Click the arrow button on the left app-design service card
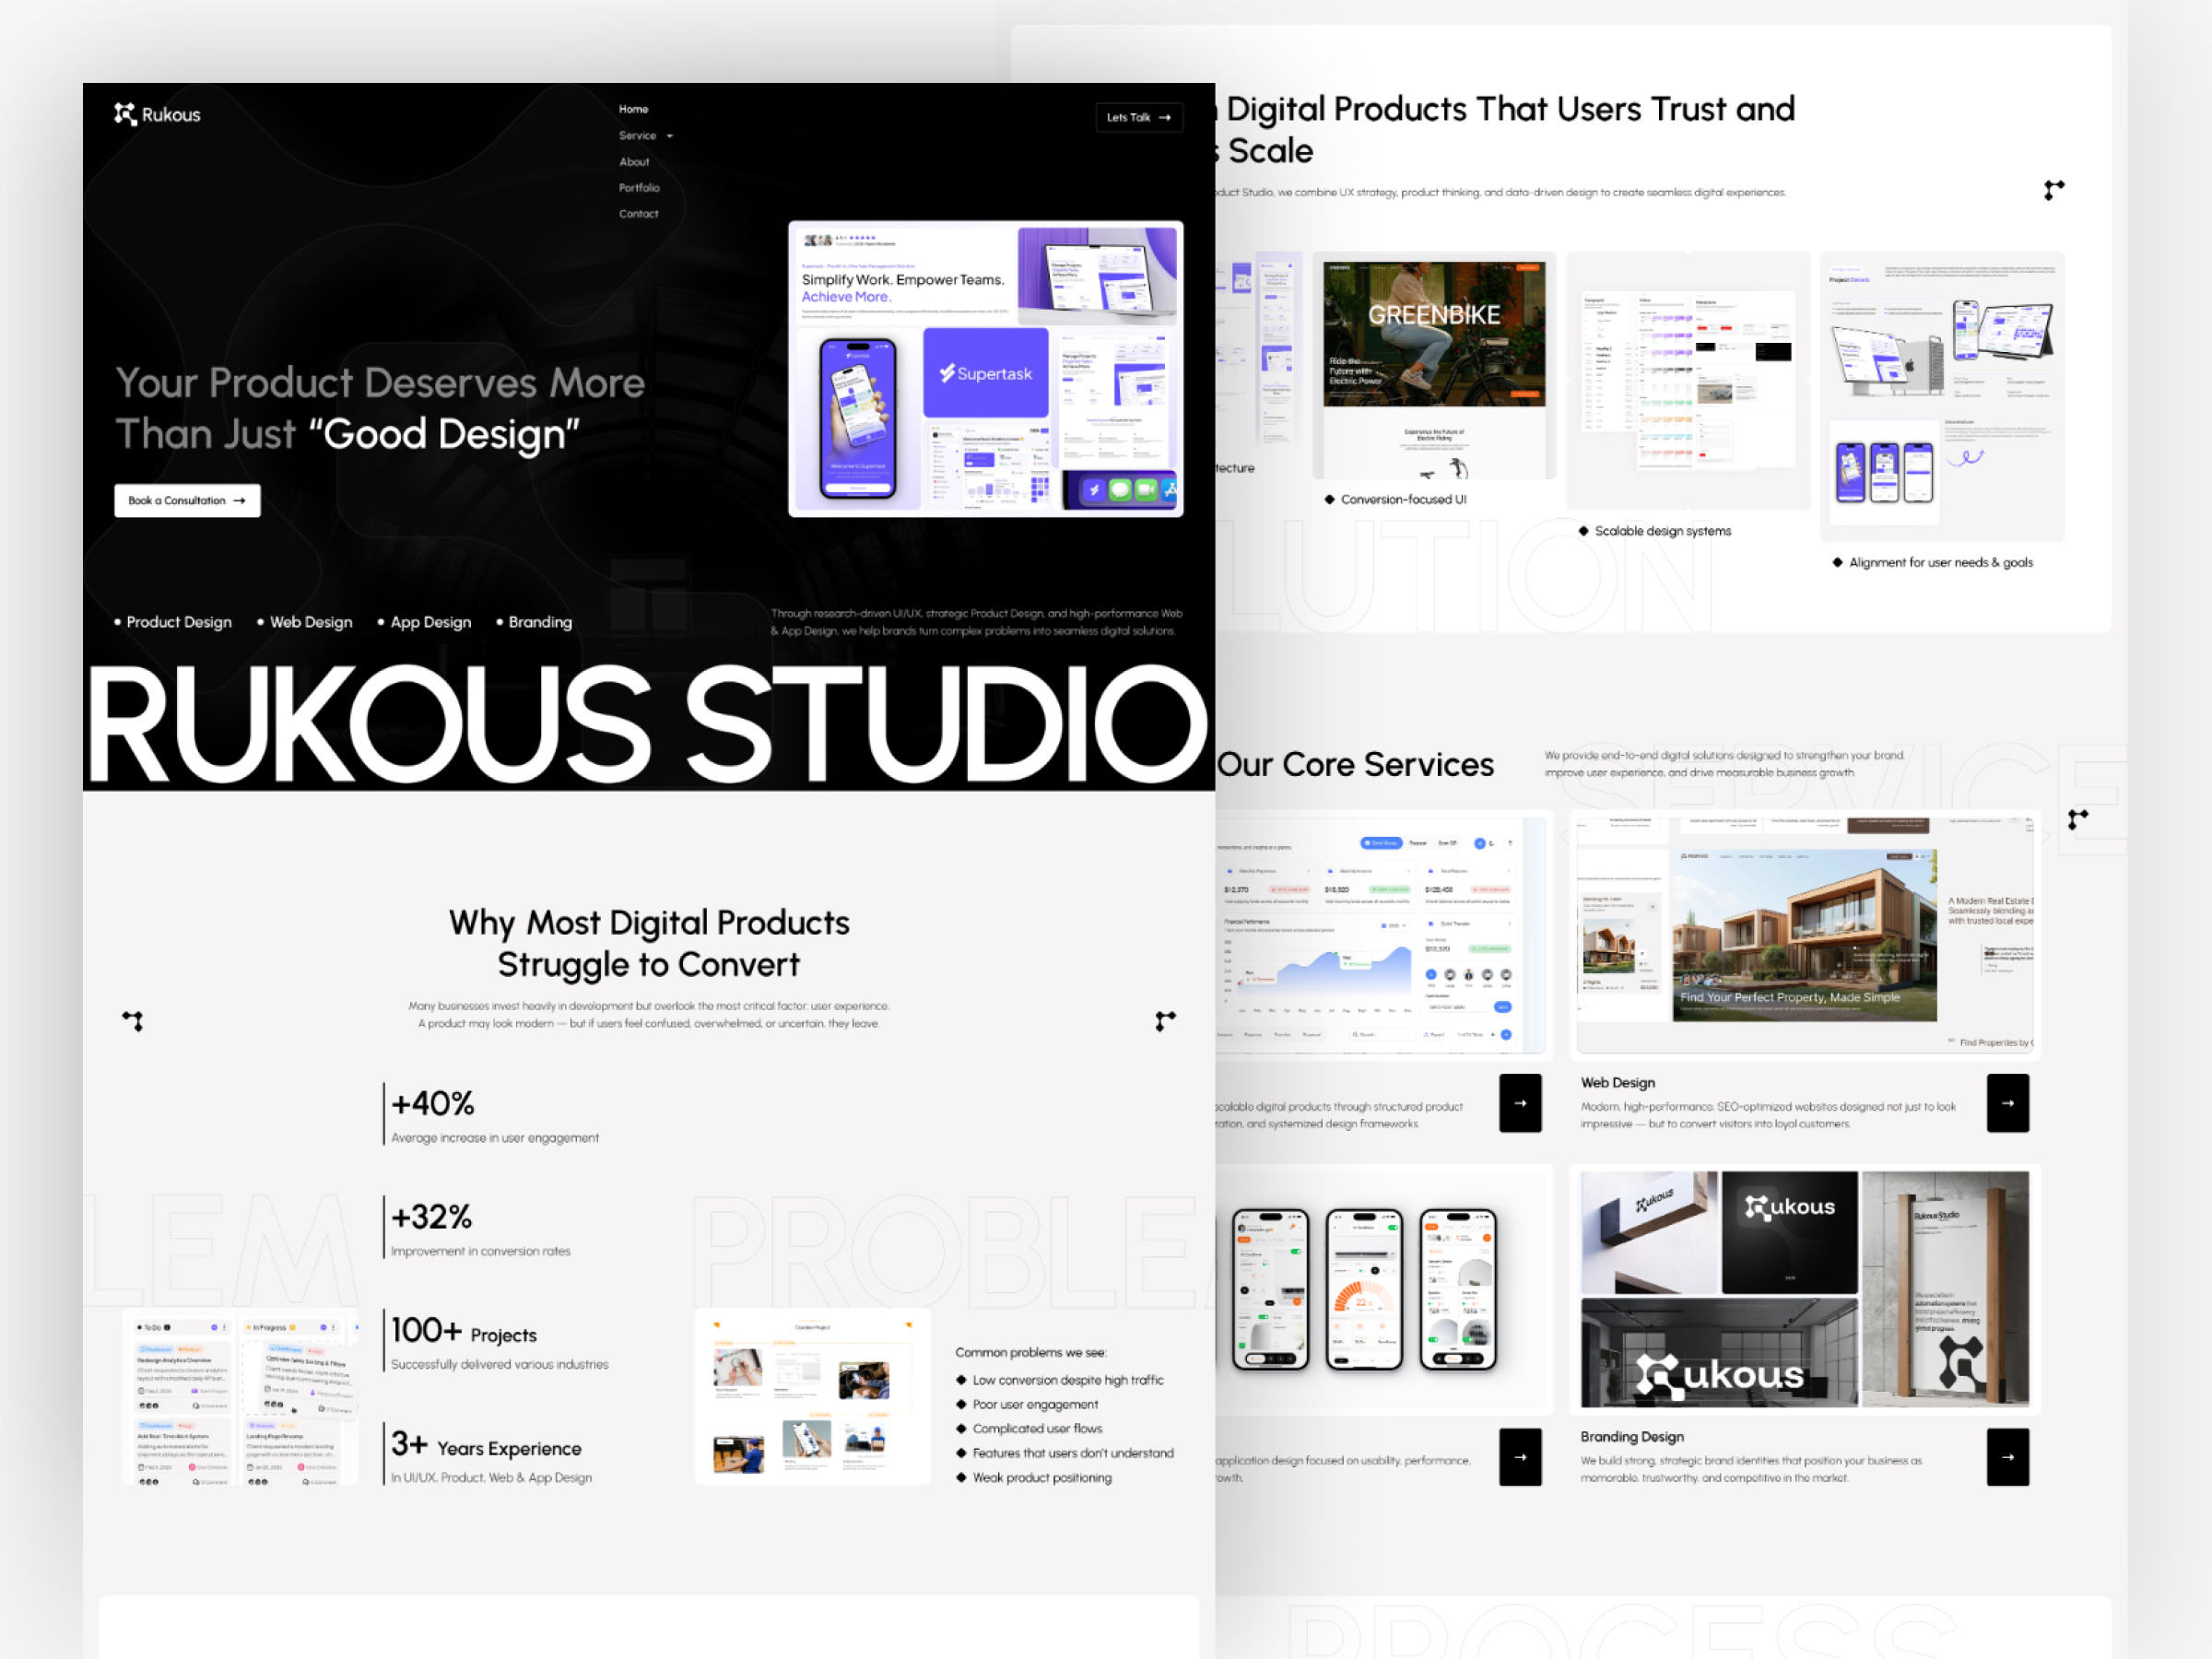This screenshot has height=1659, width=2212. 1520,1457
